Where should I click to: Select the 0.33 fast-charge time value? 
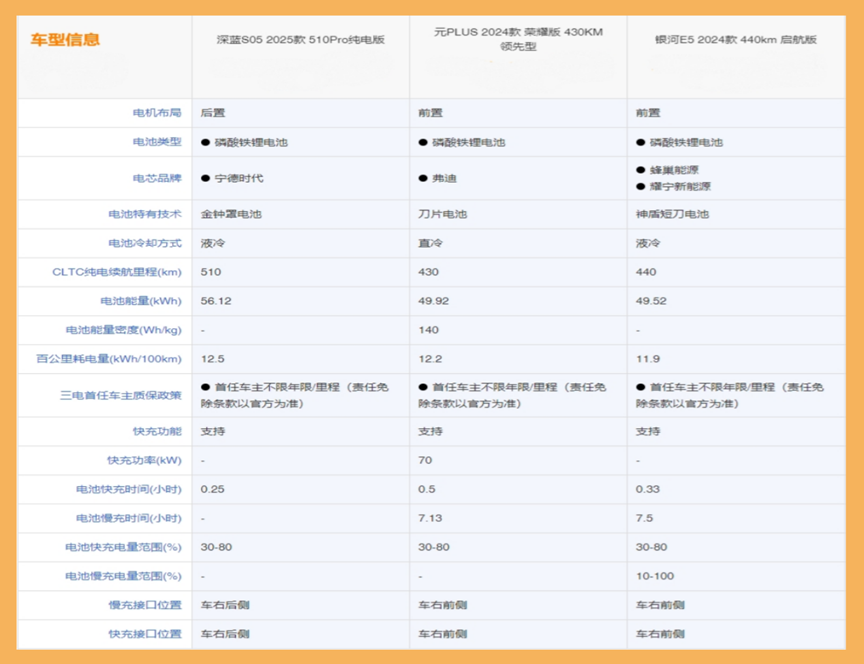(x=648, y=489)
